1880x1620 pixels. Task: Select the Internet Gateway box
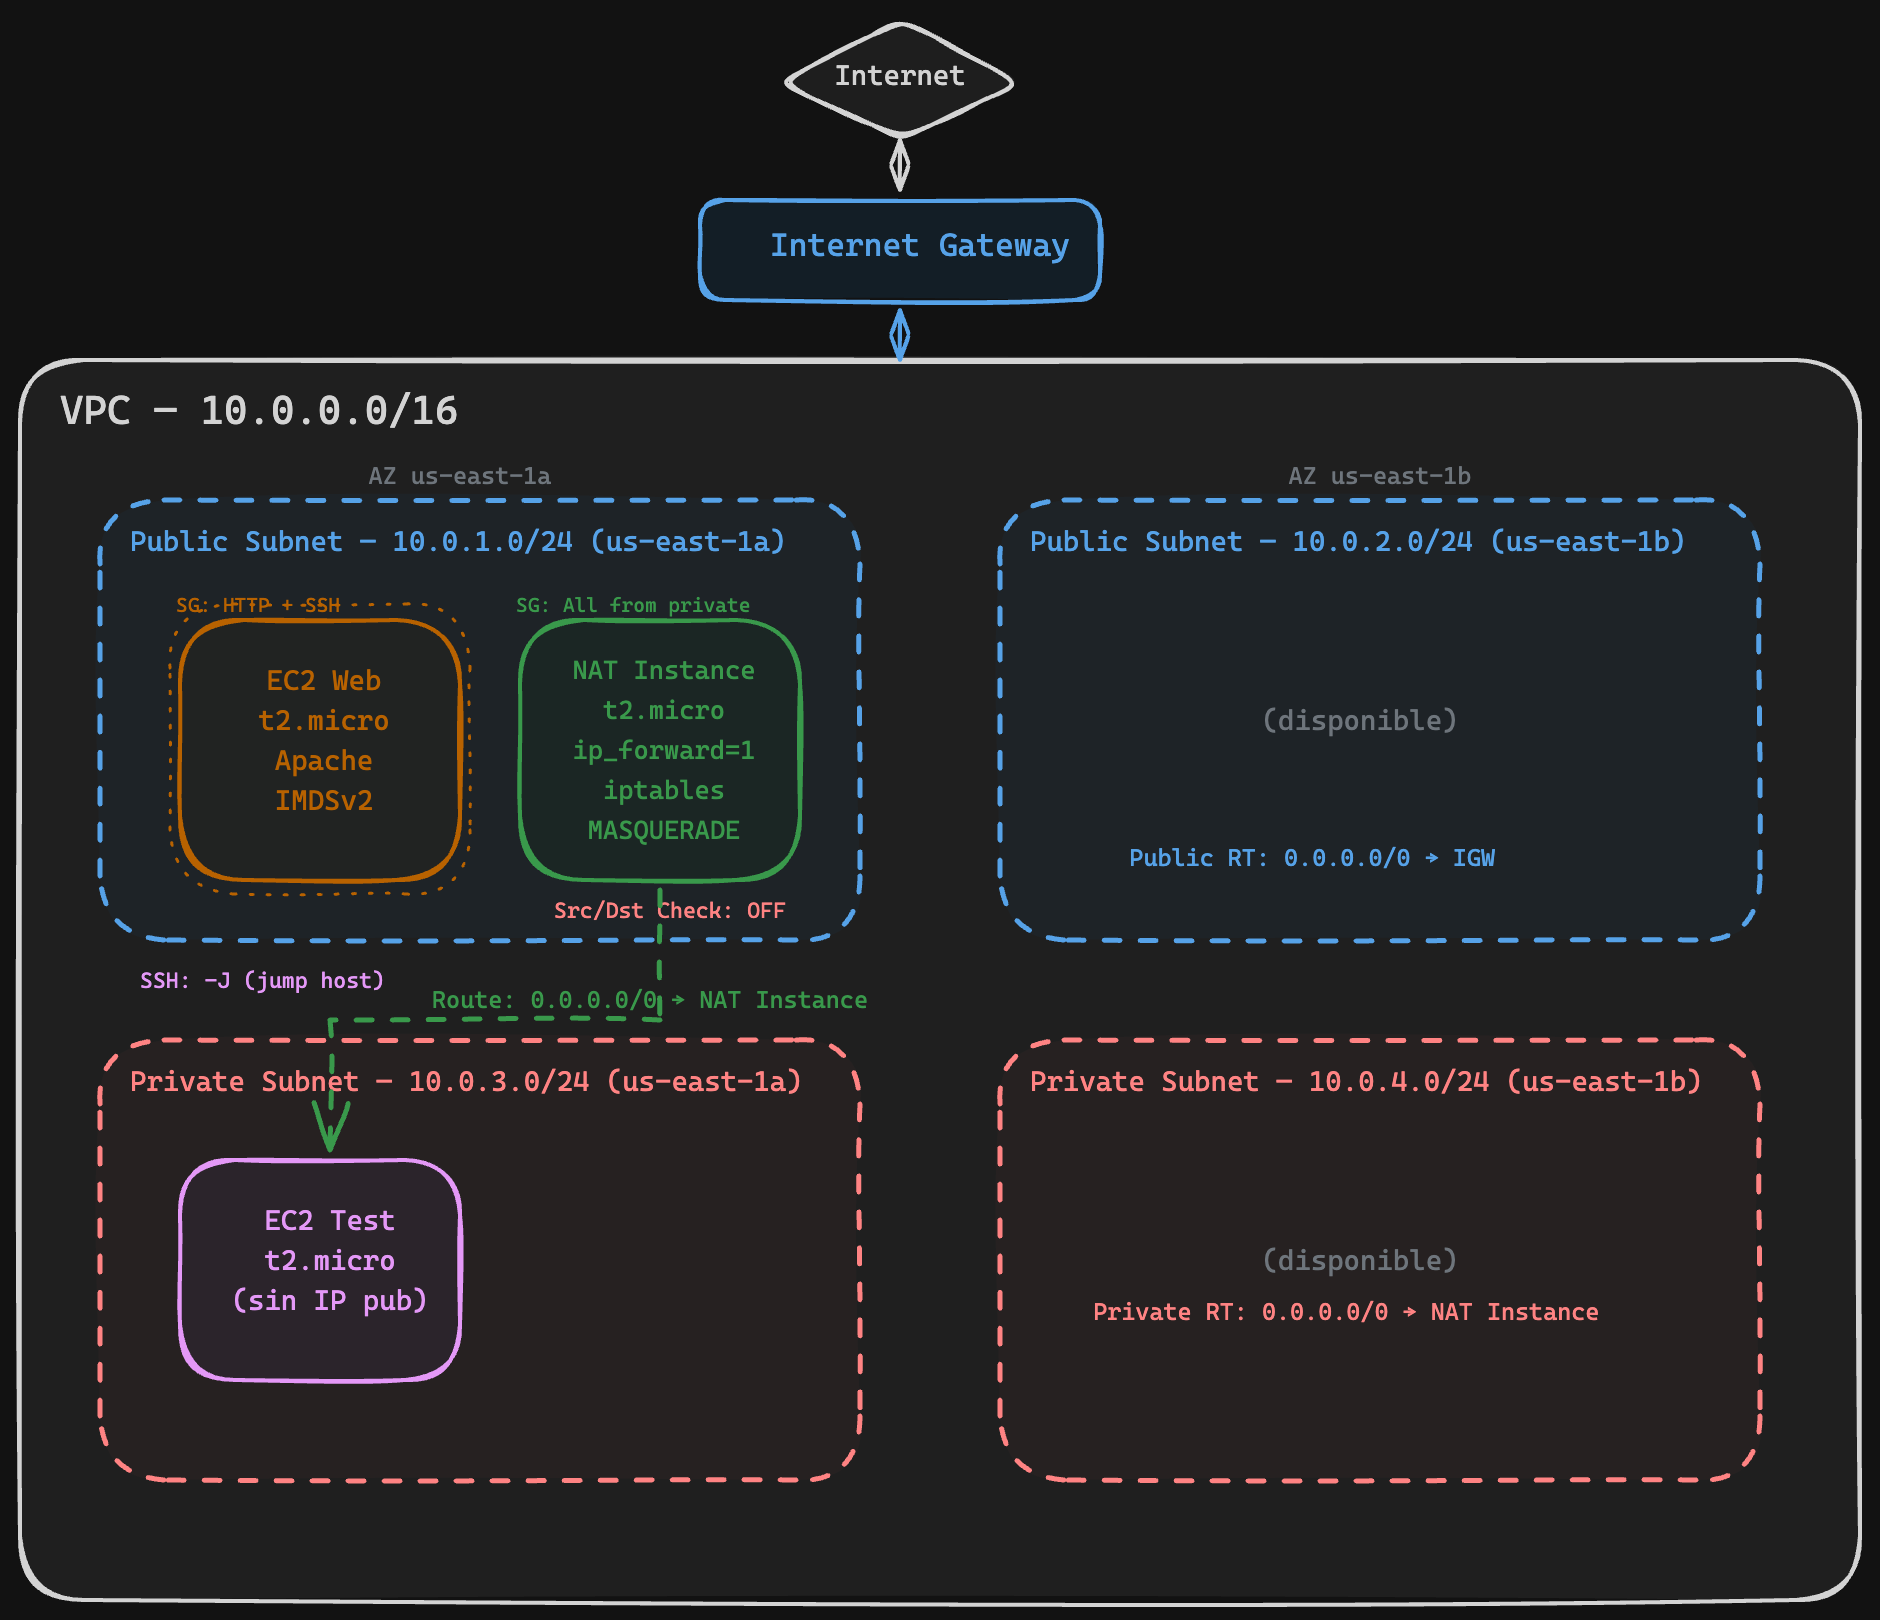coord(900,249)
